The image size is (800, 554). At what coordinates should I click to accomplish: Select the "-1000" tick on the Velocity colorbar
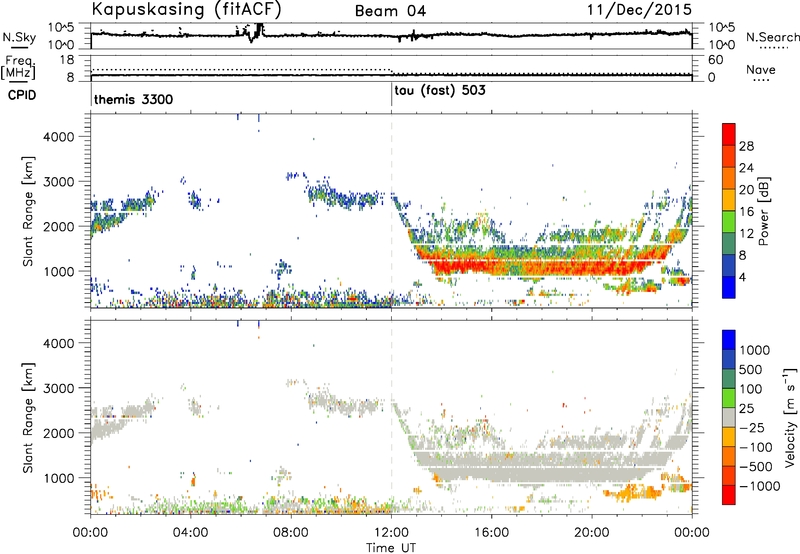760,486
